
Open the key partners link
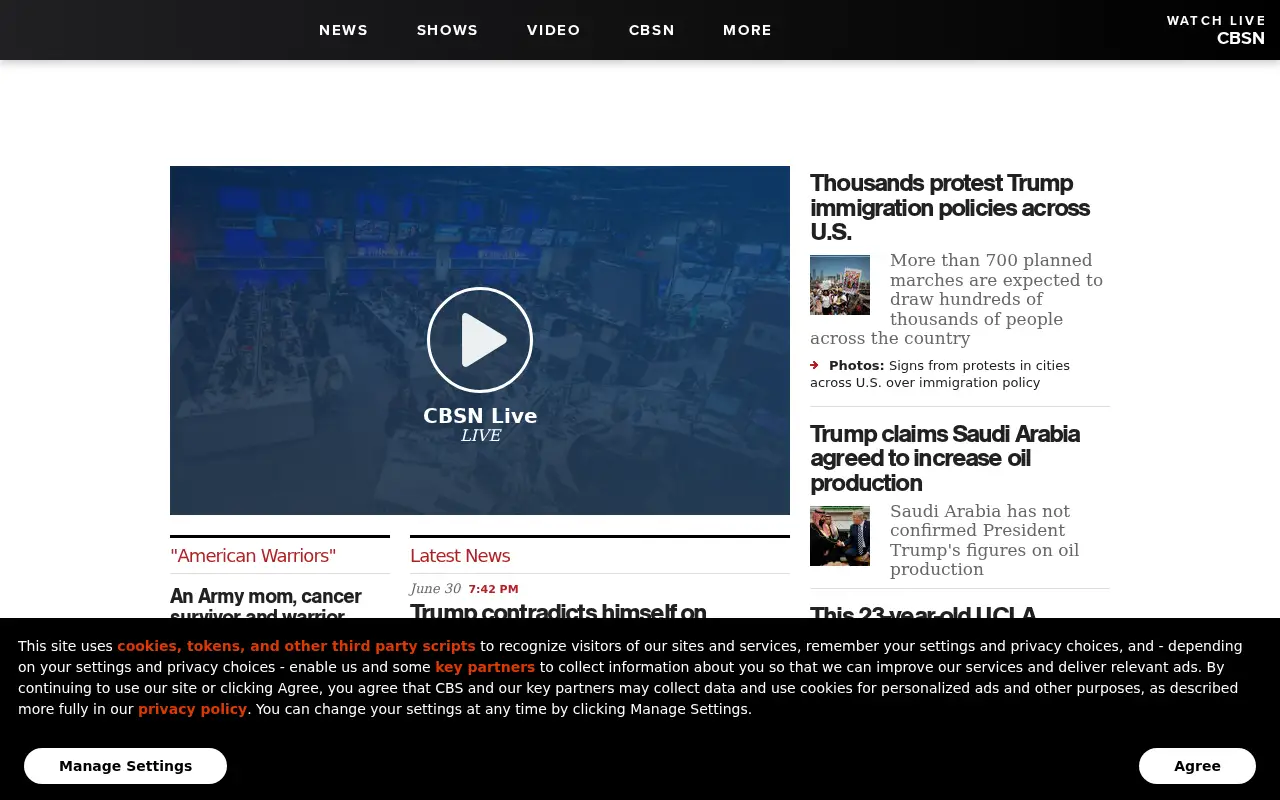click(485, 667)
